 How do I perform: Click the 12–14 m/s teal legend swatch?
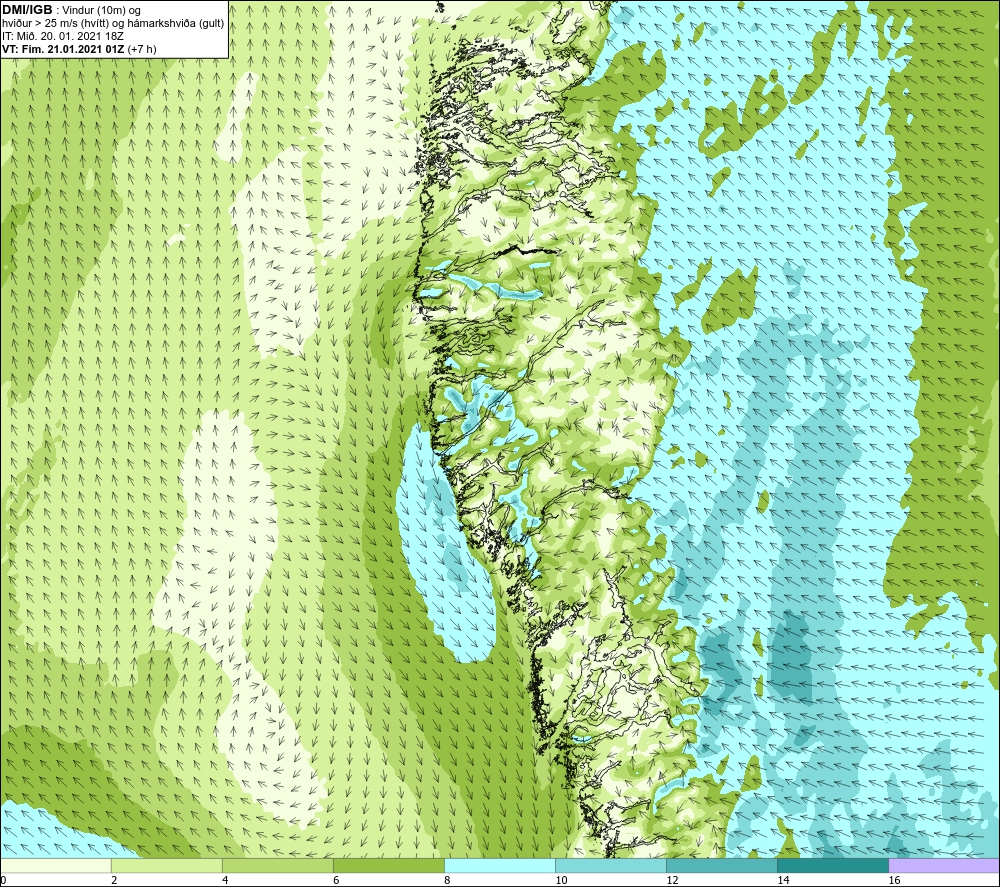pyautogui.click(x=721, y=866)
